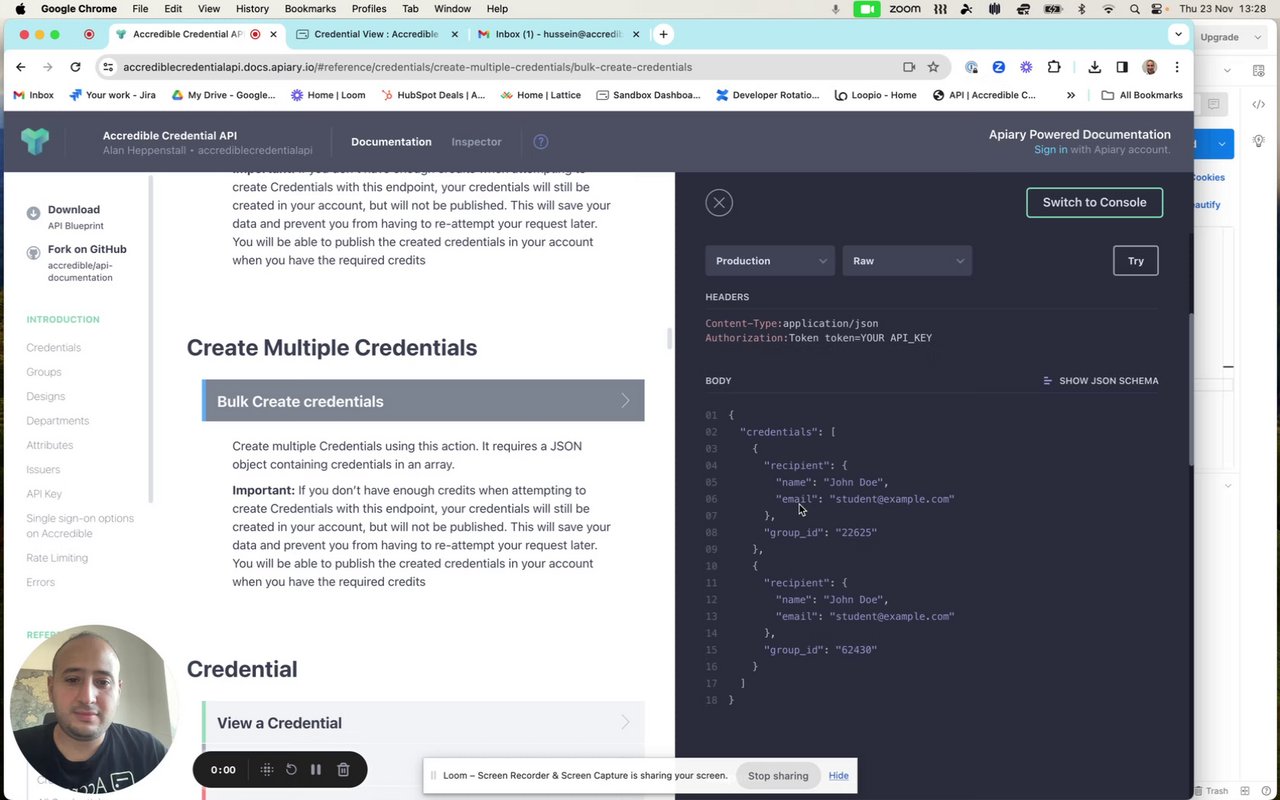Viewport: 1280px width, 800px height.
Task: Delete the Loom recording with the trash icon
Action: [343, 769]
